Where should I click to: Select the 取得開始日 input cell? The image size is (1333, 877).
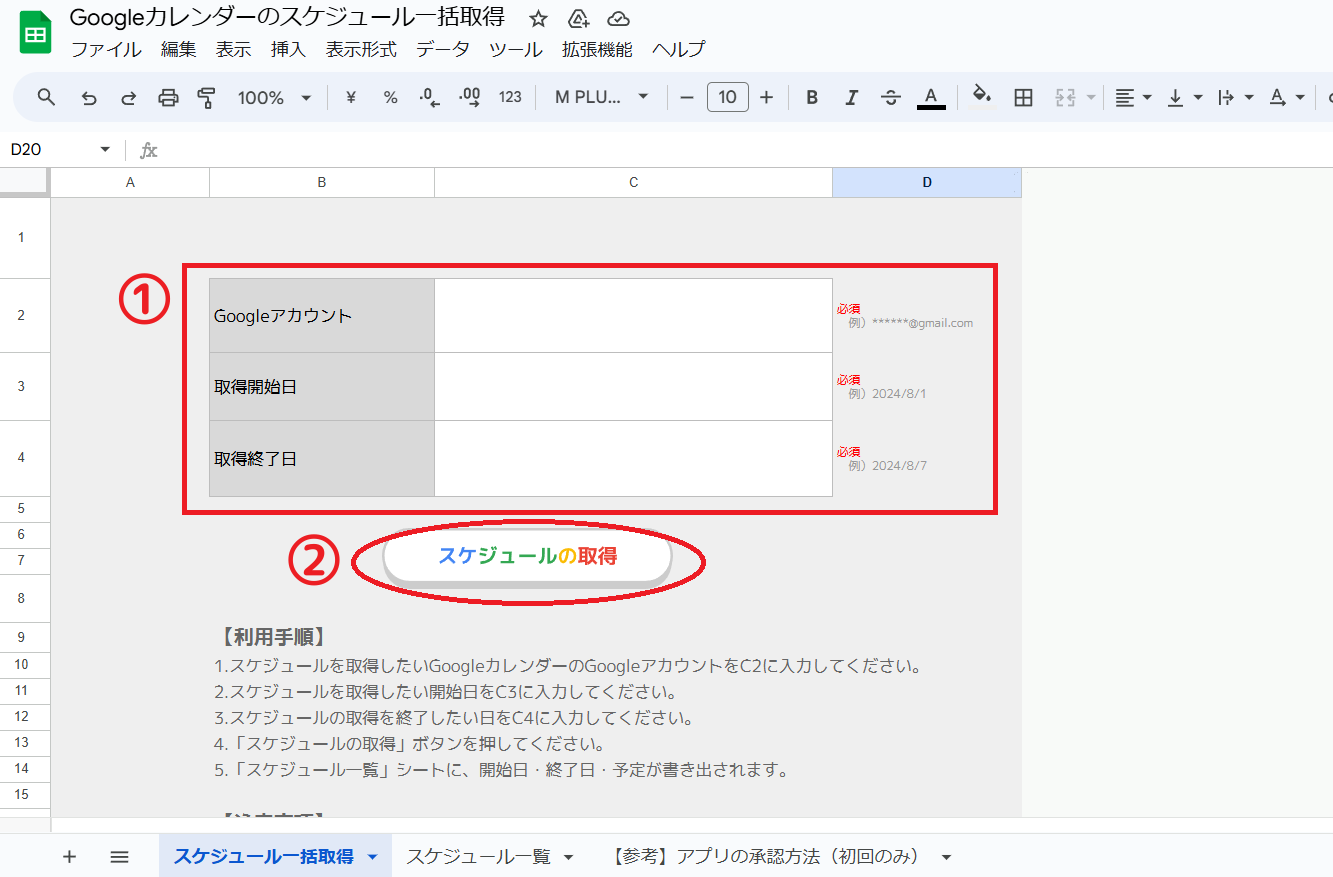(633, 386)
